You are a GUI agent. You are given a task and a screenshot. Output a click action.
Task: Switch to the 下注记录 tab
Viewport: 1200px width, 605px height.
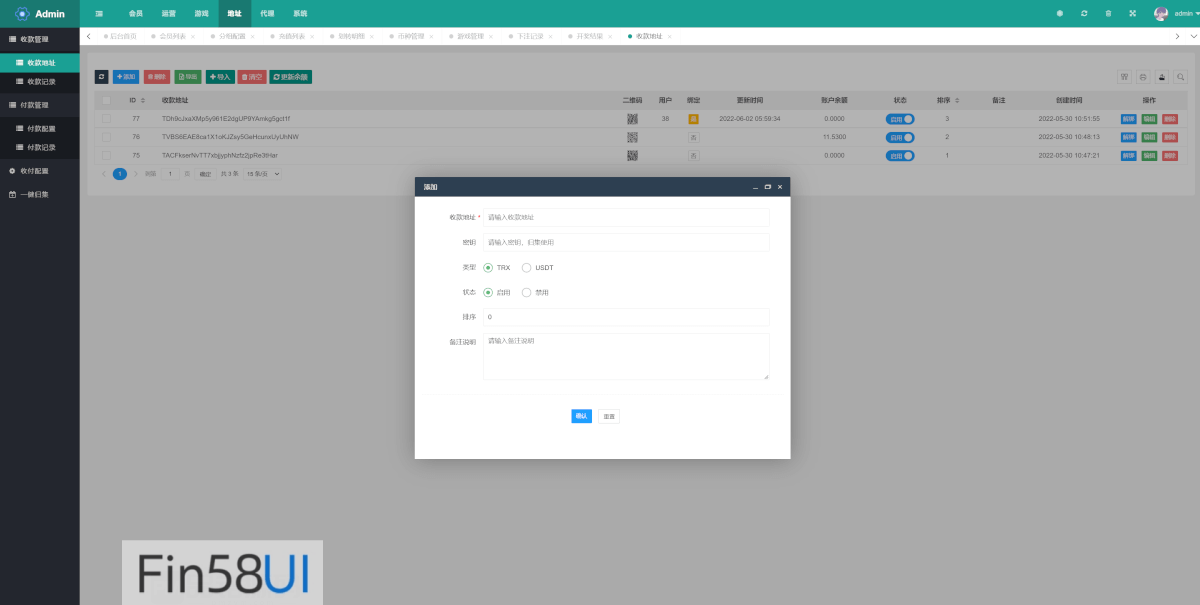click(530, 36)
